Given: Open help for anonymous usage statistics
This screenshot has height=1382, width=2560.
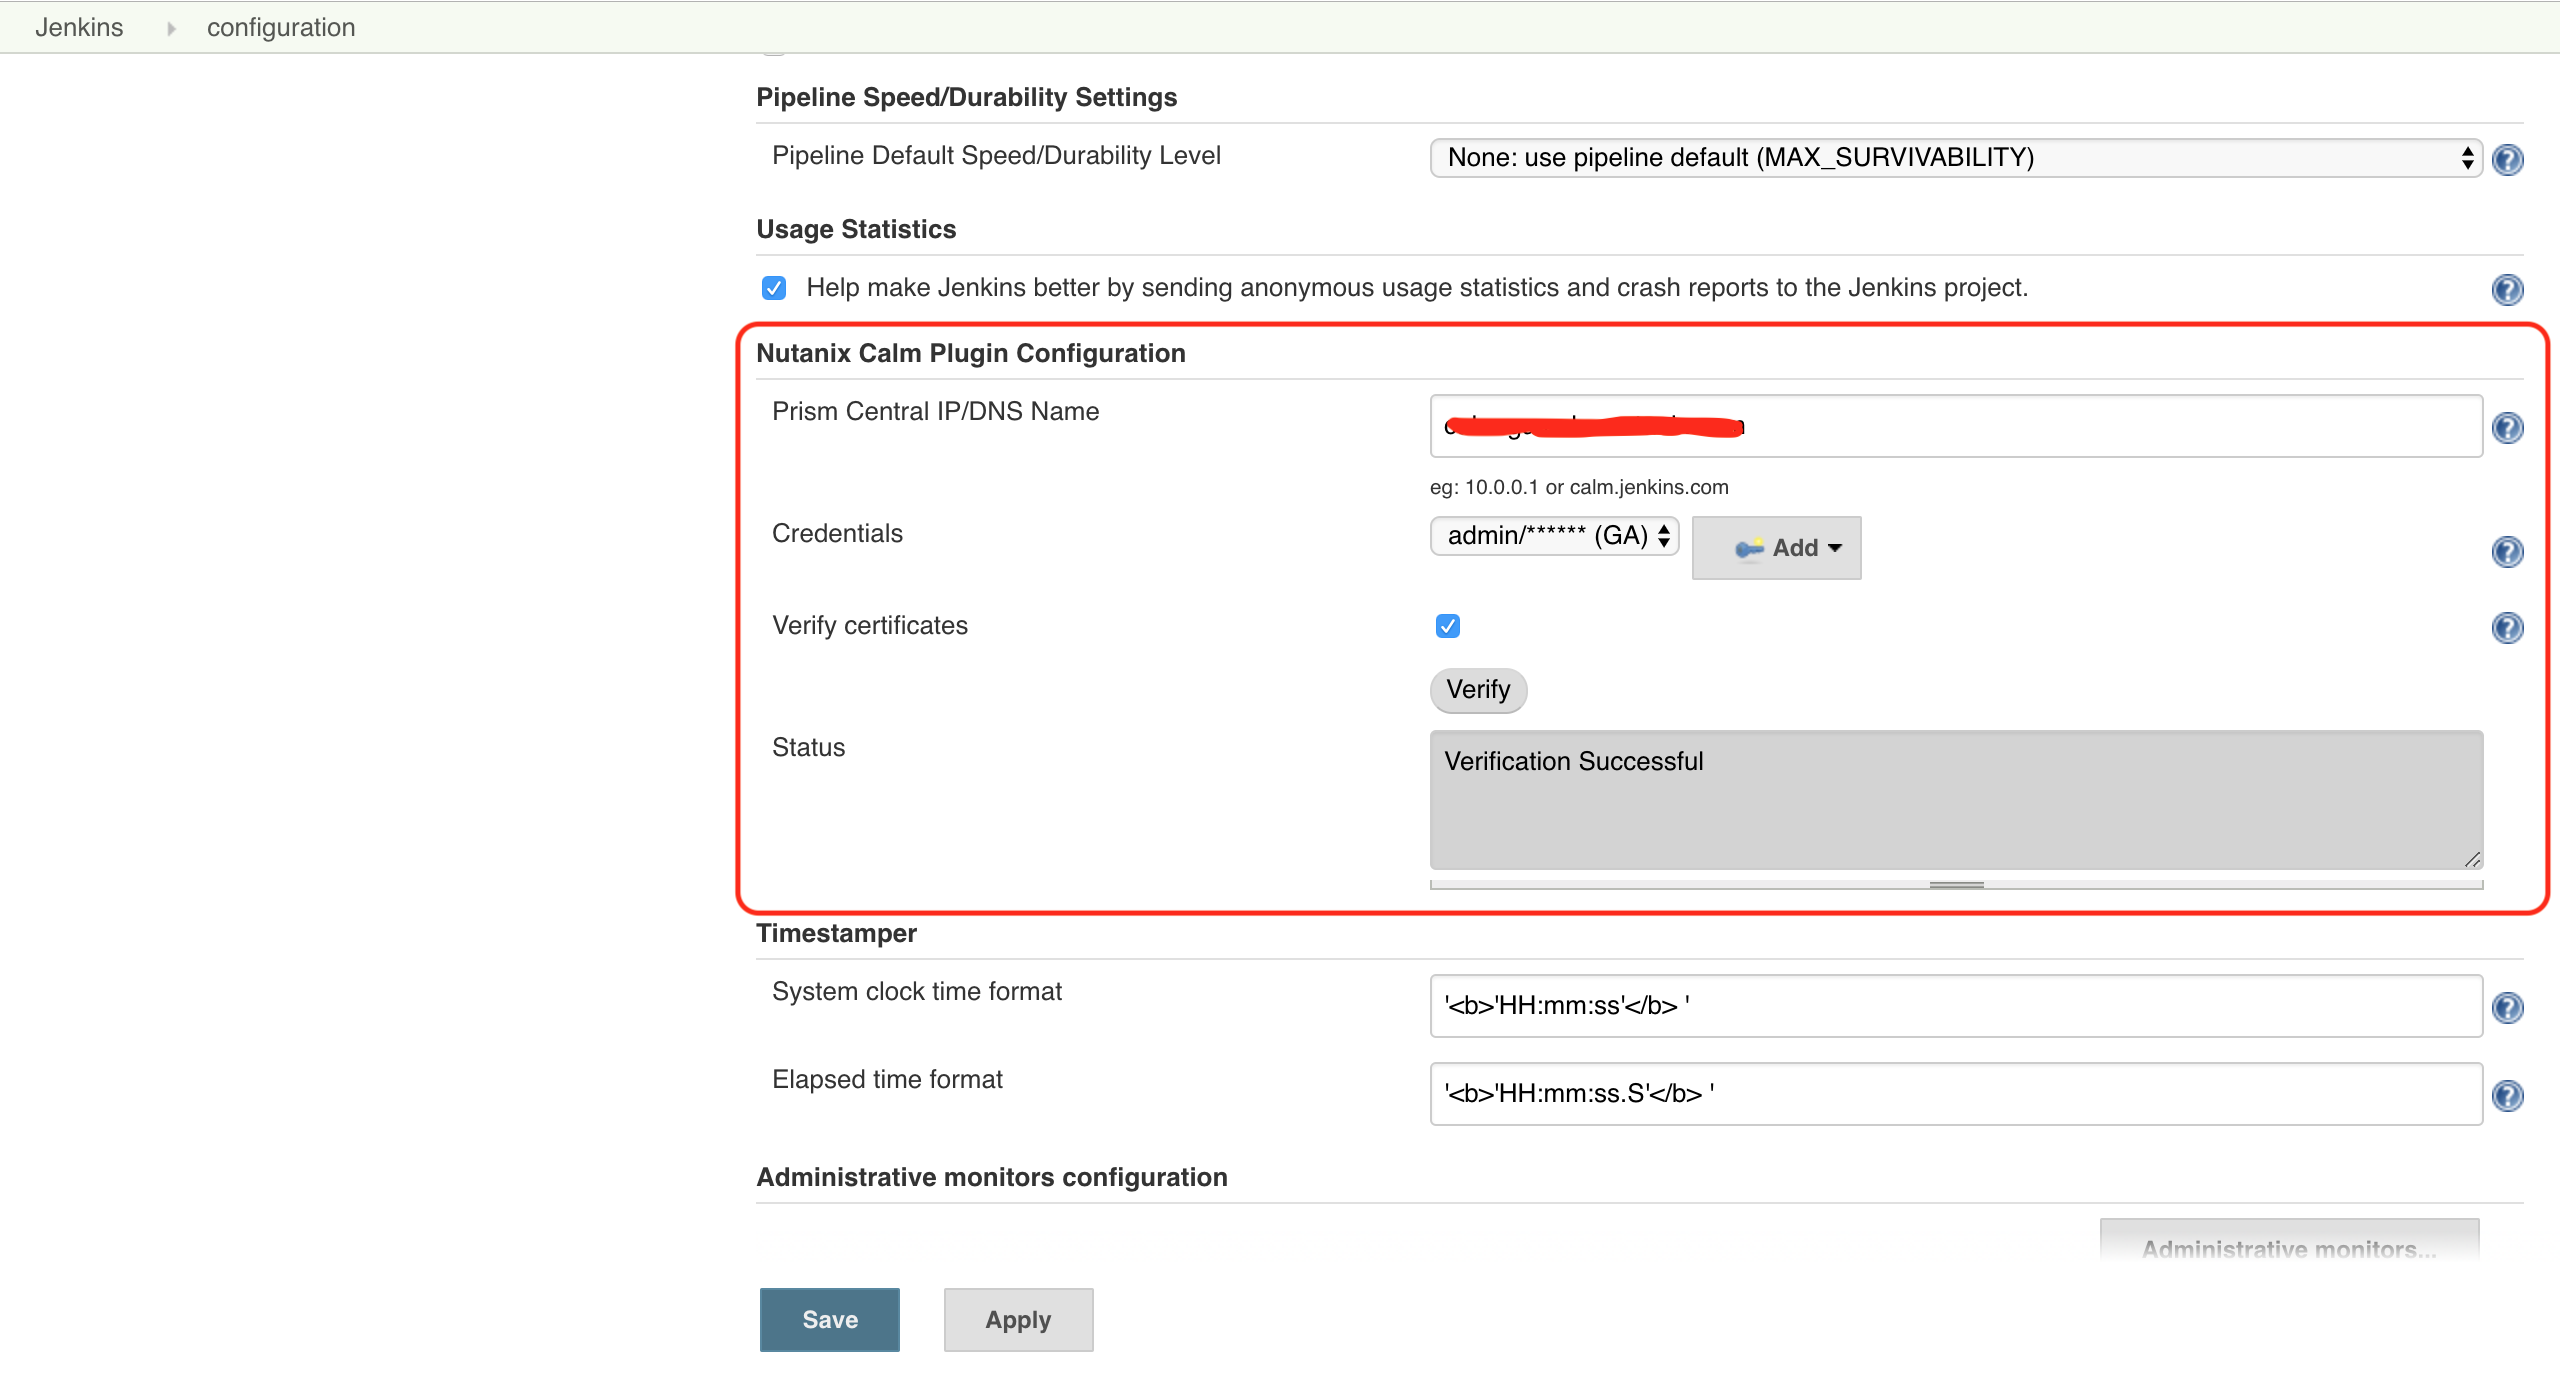Looking at the screenshot, I should pos(2507,290).
